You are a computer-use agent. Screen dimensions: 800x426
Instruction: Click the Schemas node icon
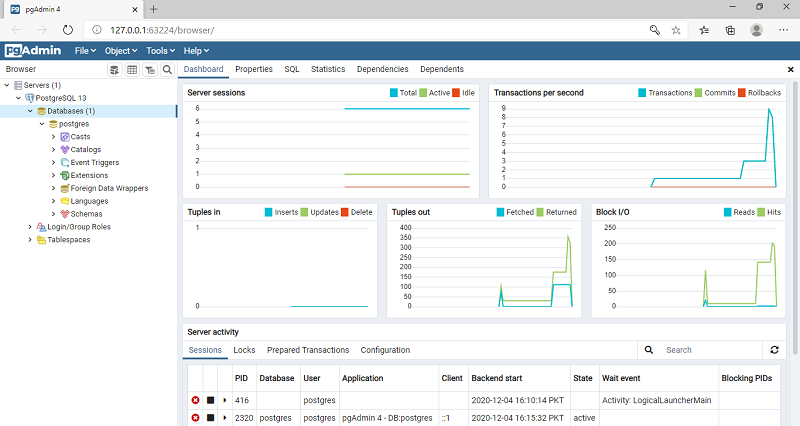pos(65,214)
